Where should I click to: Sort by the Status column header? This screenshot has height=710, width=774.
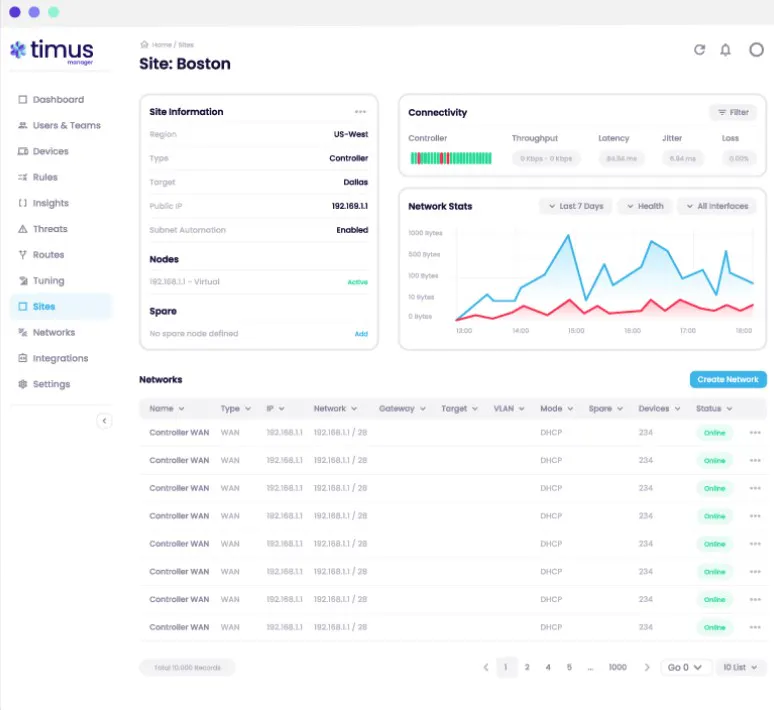point(714,409)
